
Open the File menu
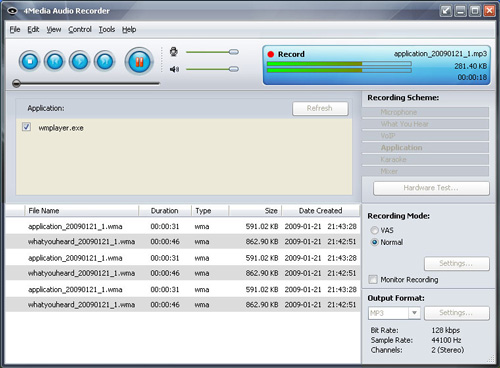pos(15,29)
